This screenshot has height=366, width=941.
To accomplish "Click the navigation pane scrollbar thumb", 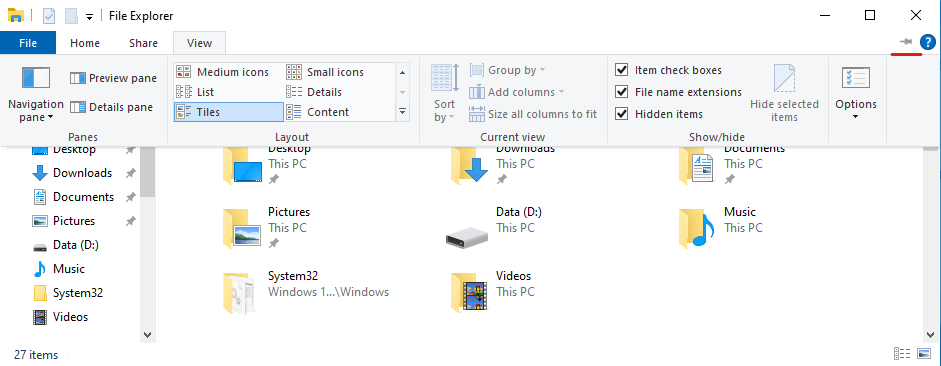I will (x=148, y=171).
